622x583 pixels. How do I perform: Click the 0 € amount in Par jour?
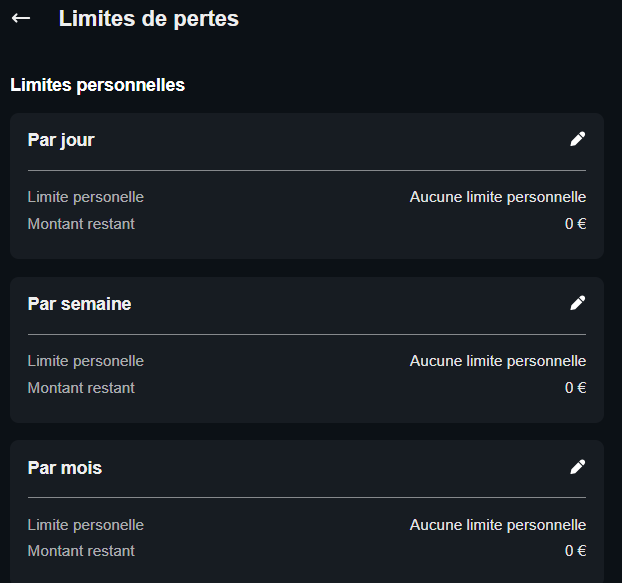[x=575, y=224]
